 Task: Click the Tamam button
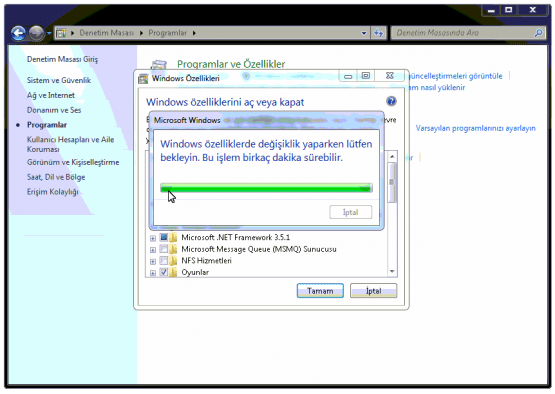click(320, 291)
